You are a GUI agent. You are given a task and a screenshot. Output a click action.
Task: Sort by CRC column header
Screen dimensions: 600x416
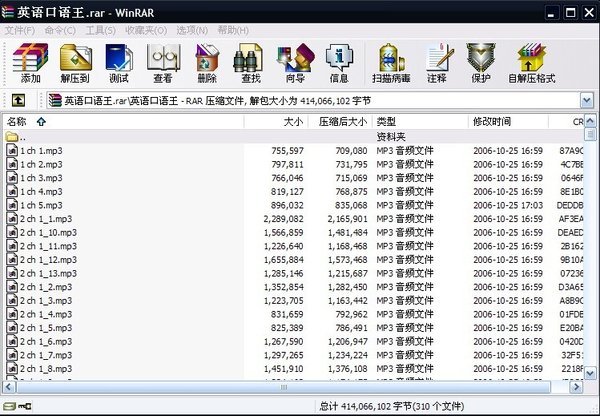566,122
